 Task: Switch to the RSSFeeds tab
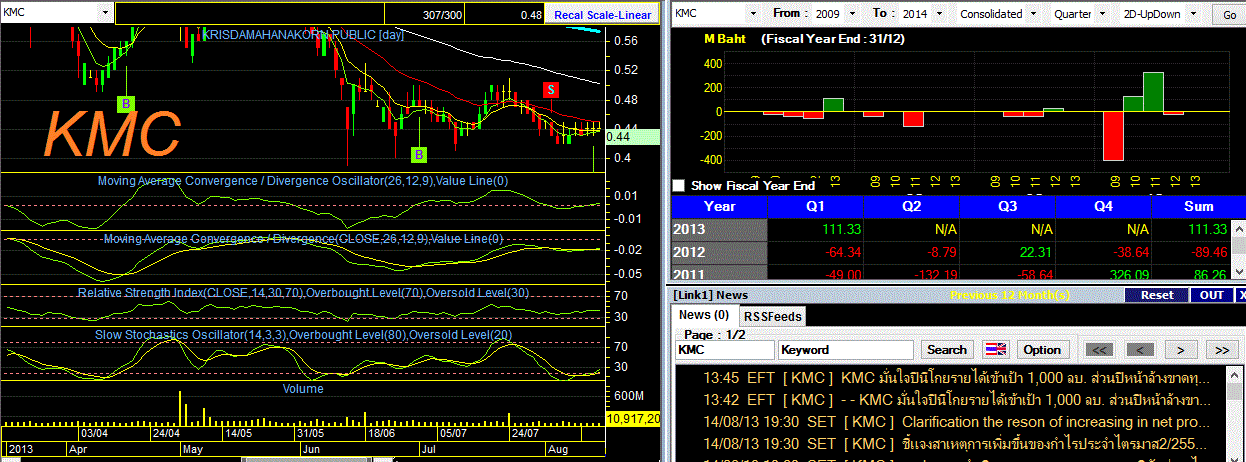click(772, 316)
